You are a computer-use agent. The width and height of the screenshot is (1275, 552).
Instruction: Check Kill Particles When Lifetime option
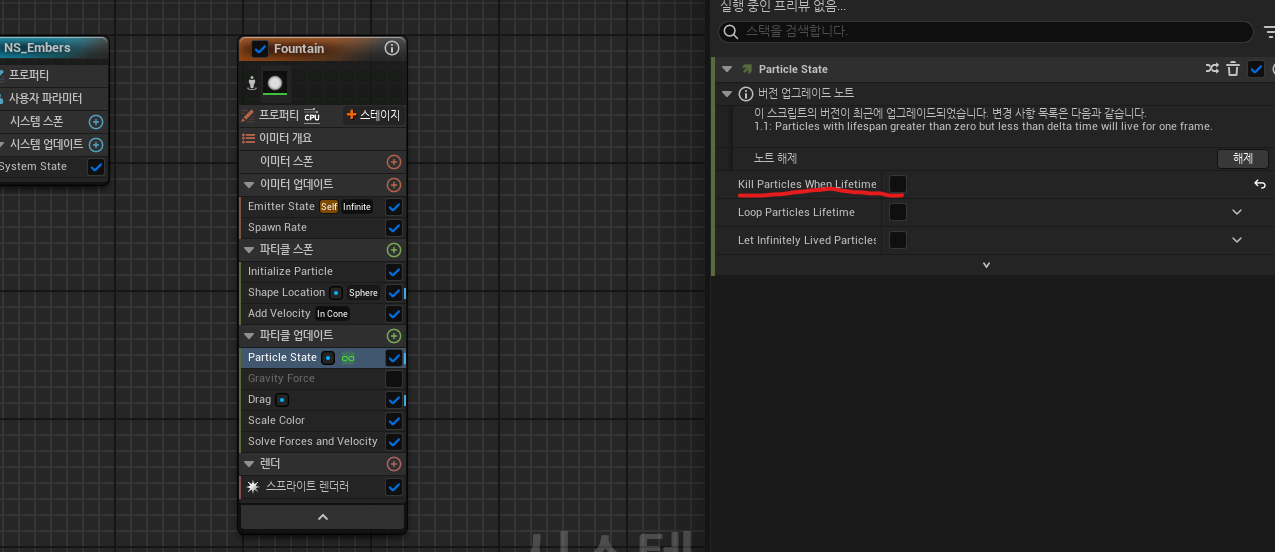898,184
